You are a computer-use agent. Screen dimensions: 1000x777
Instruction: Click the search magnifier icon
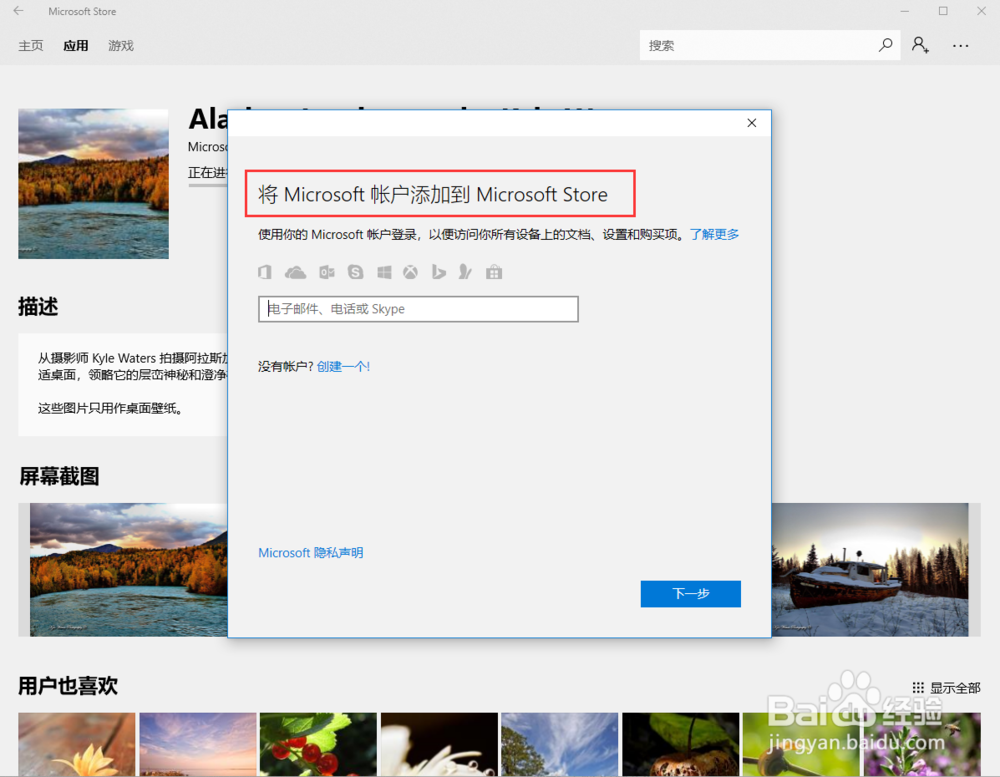(885, 45)
